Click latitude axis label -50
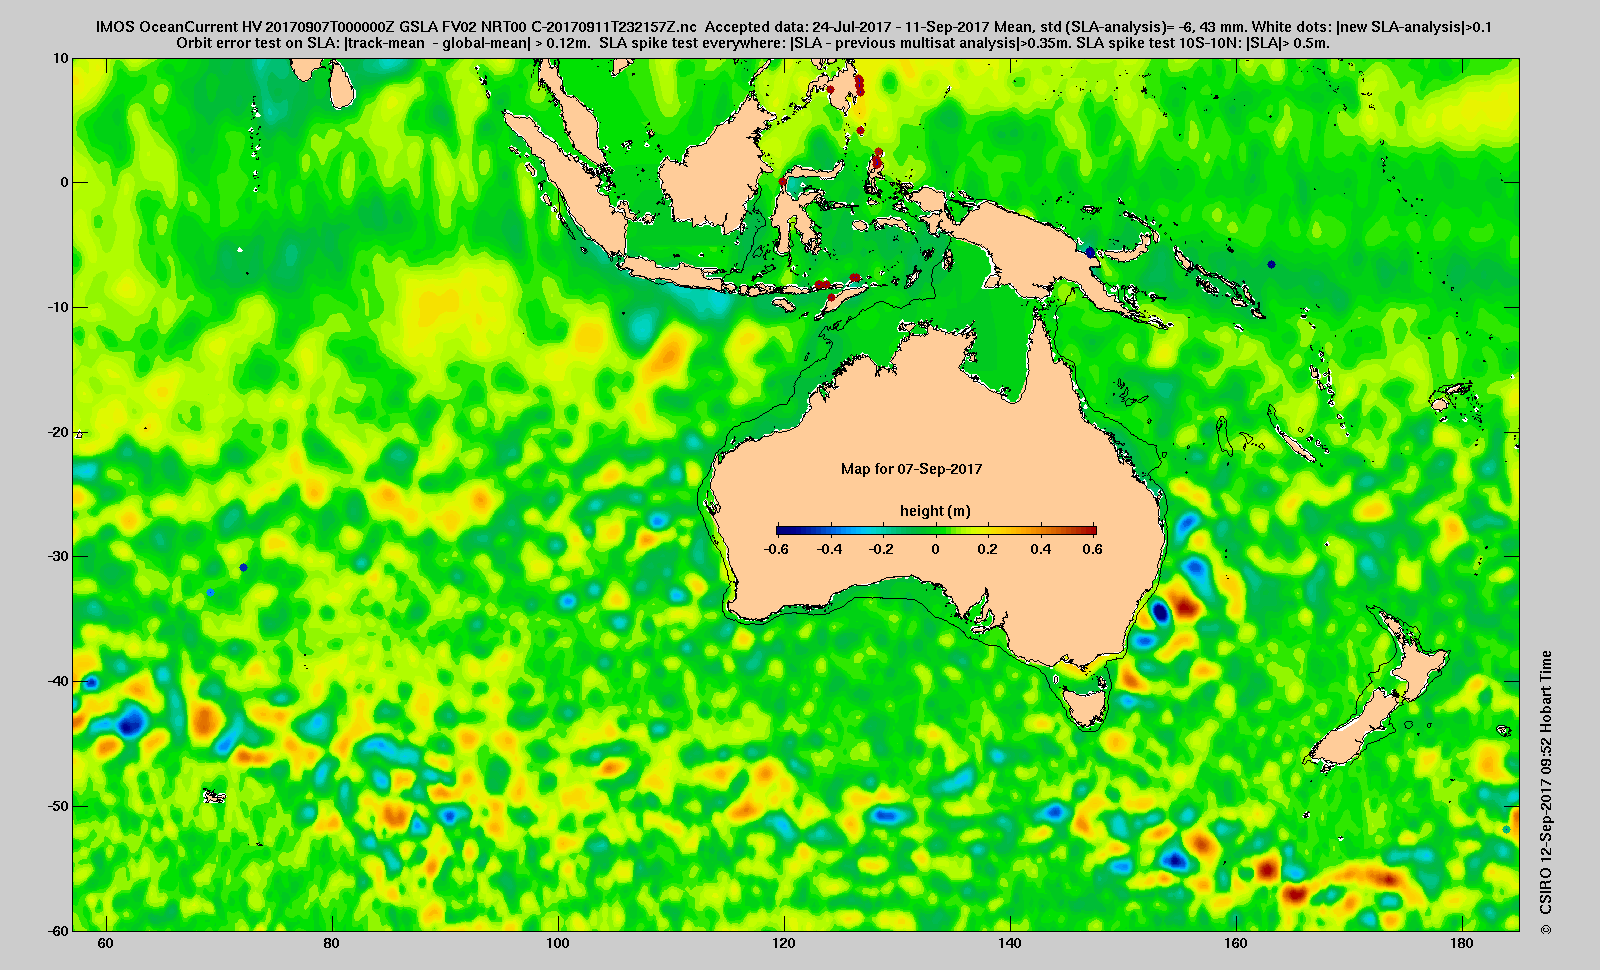 click(x=59, y=806)
